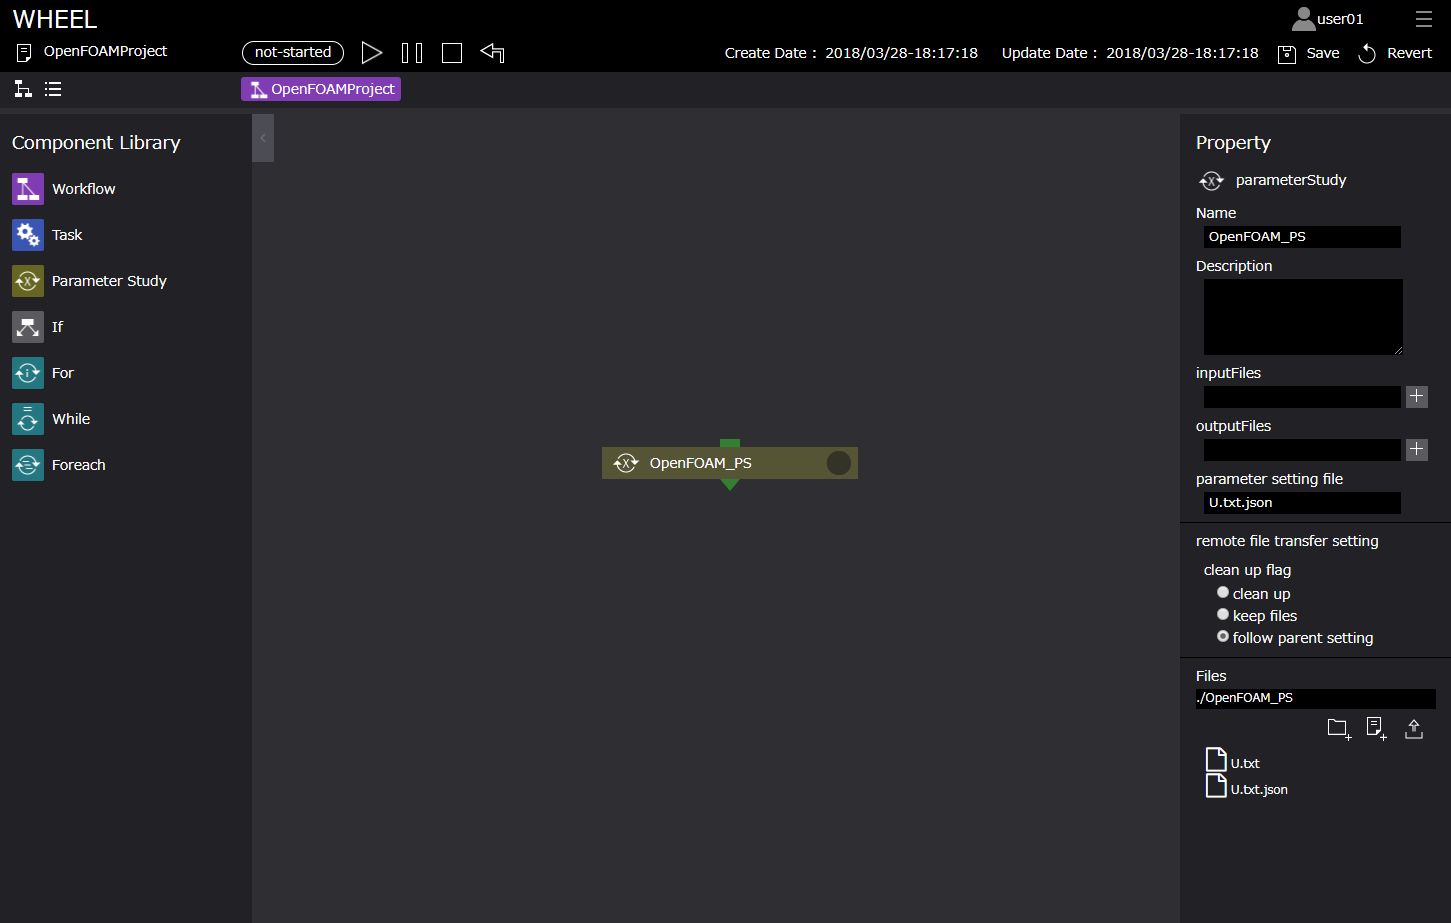Collapse the Component Library panel

point(263,138)
